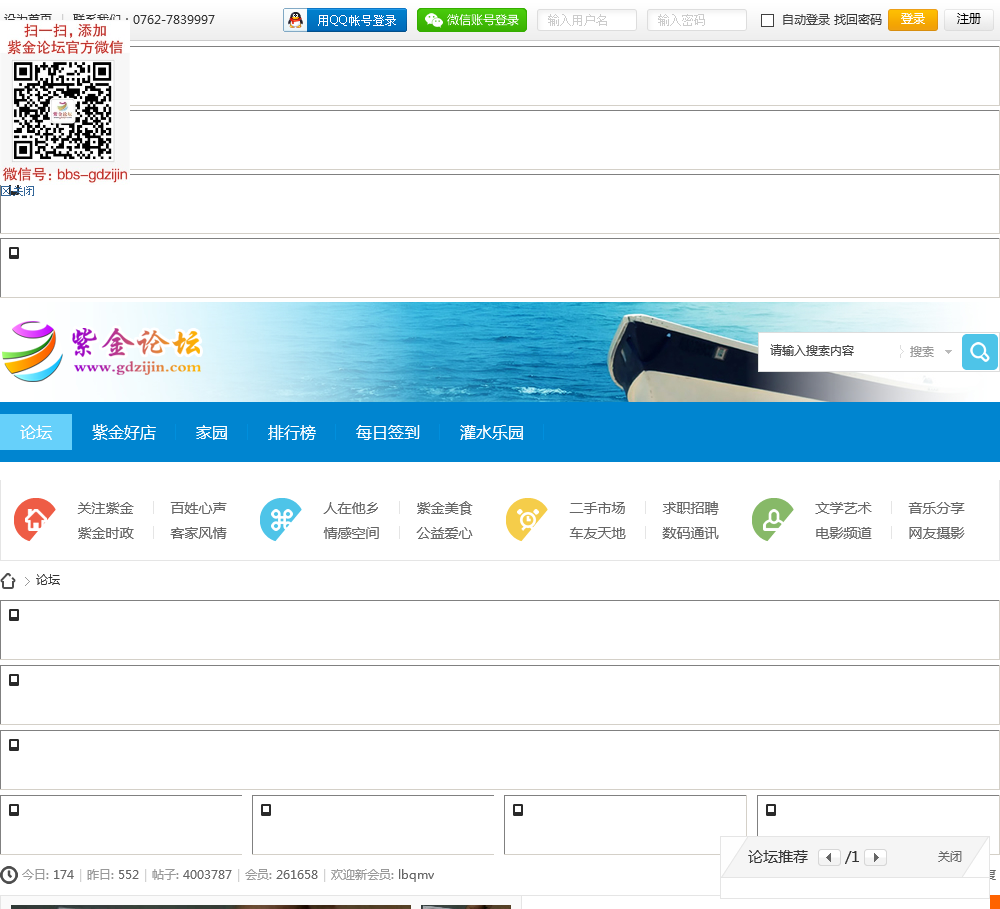Focus the username input field
This screenshot has height=909, width=1000.
click(587, 20)
